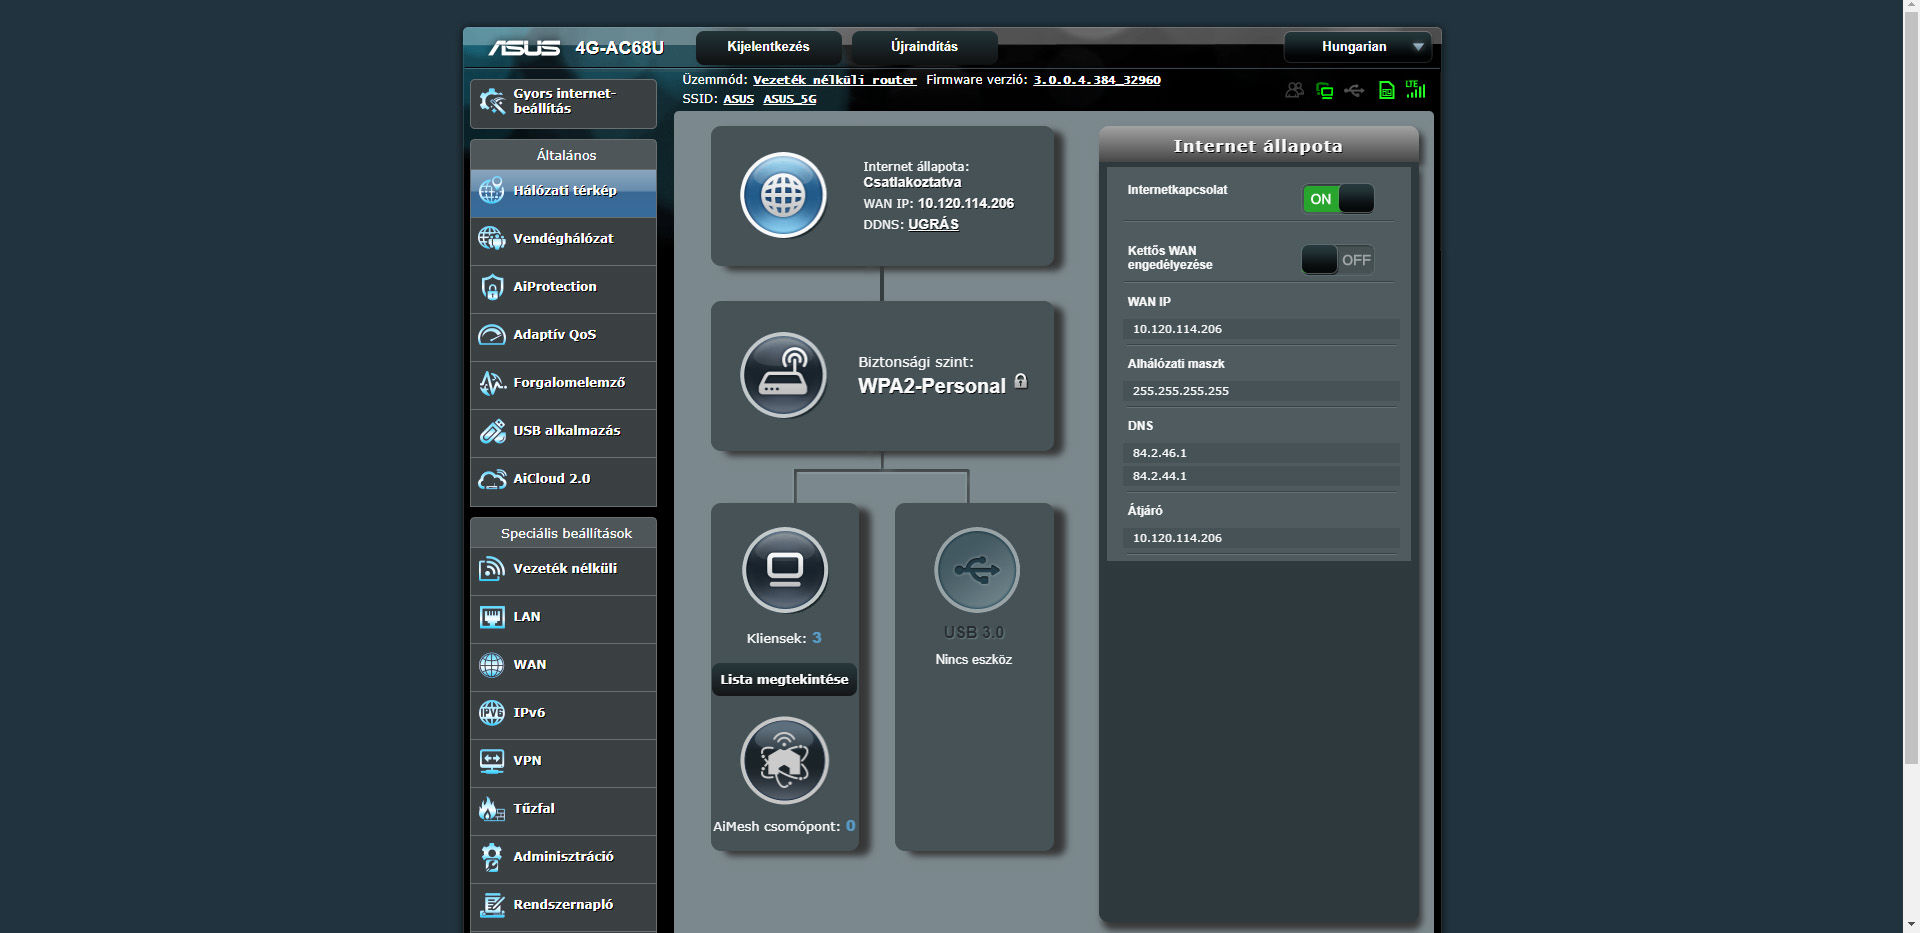Viewport: 1920px width, 933px height.
Task: Open the WAN settings menu item
Action: (563, 666)
